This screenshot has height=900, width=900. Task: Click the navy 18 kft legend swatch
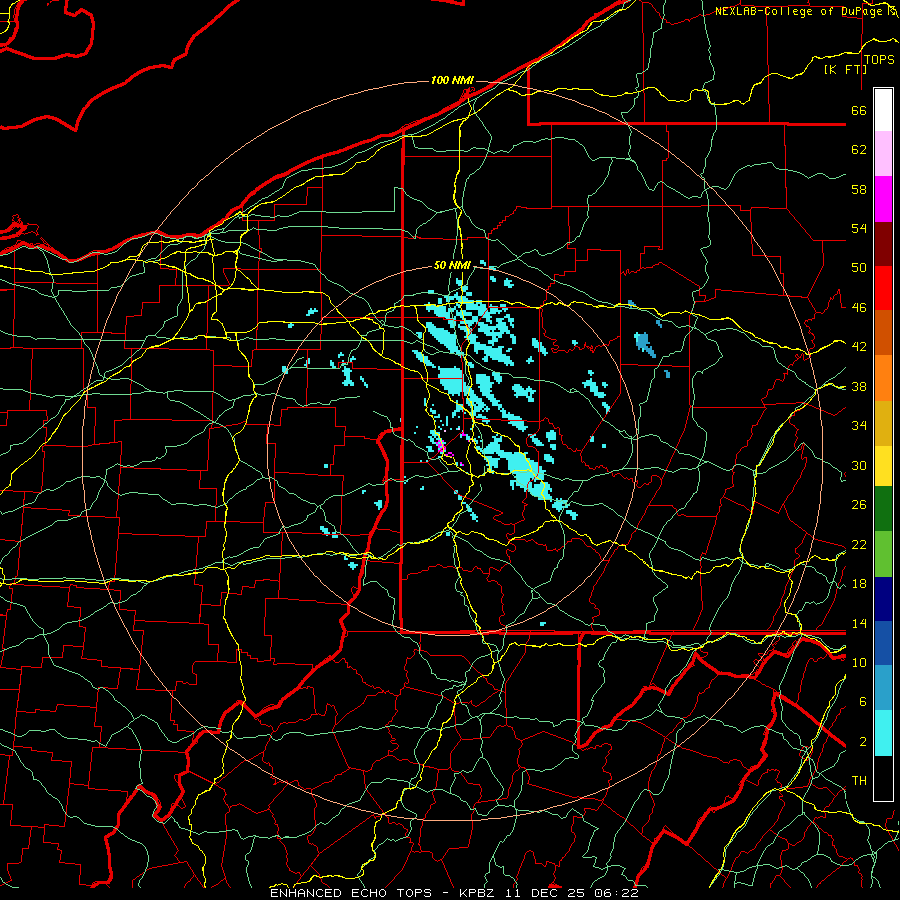click(x=883, y=599)
